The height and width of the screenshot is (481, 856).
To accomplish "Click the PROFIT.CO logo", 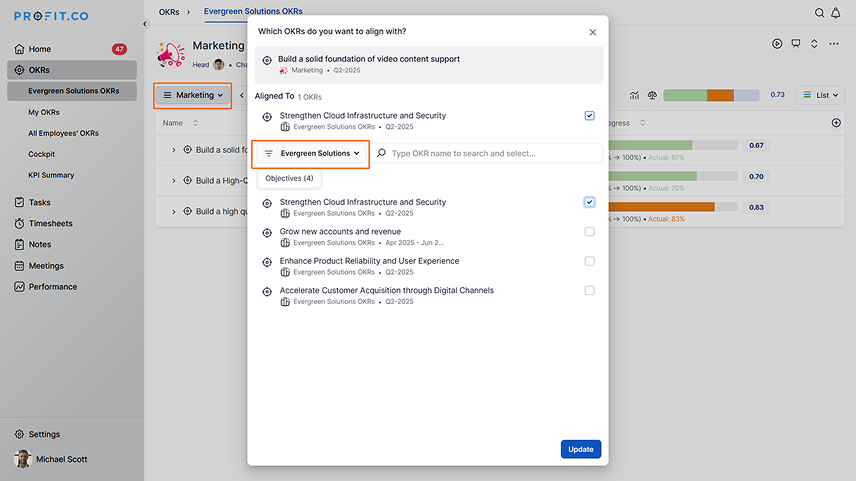I will 51,16.
